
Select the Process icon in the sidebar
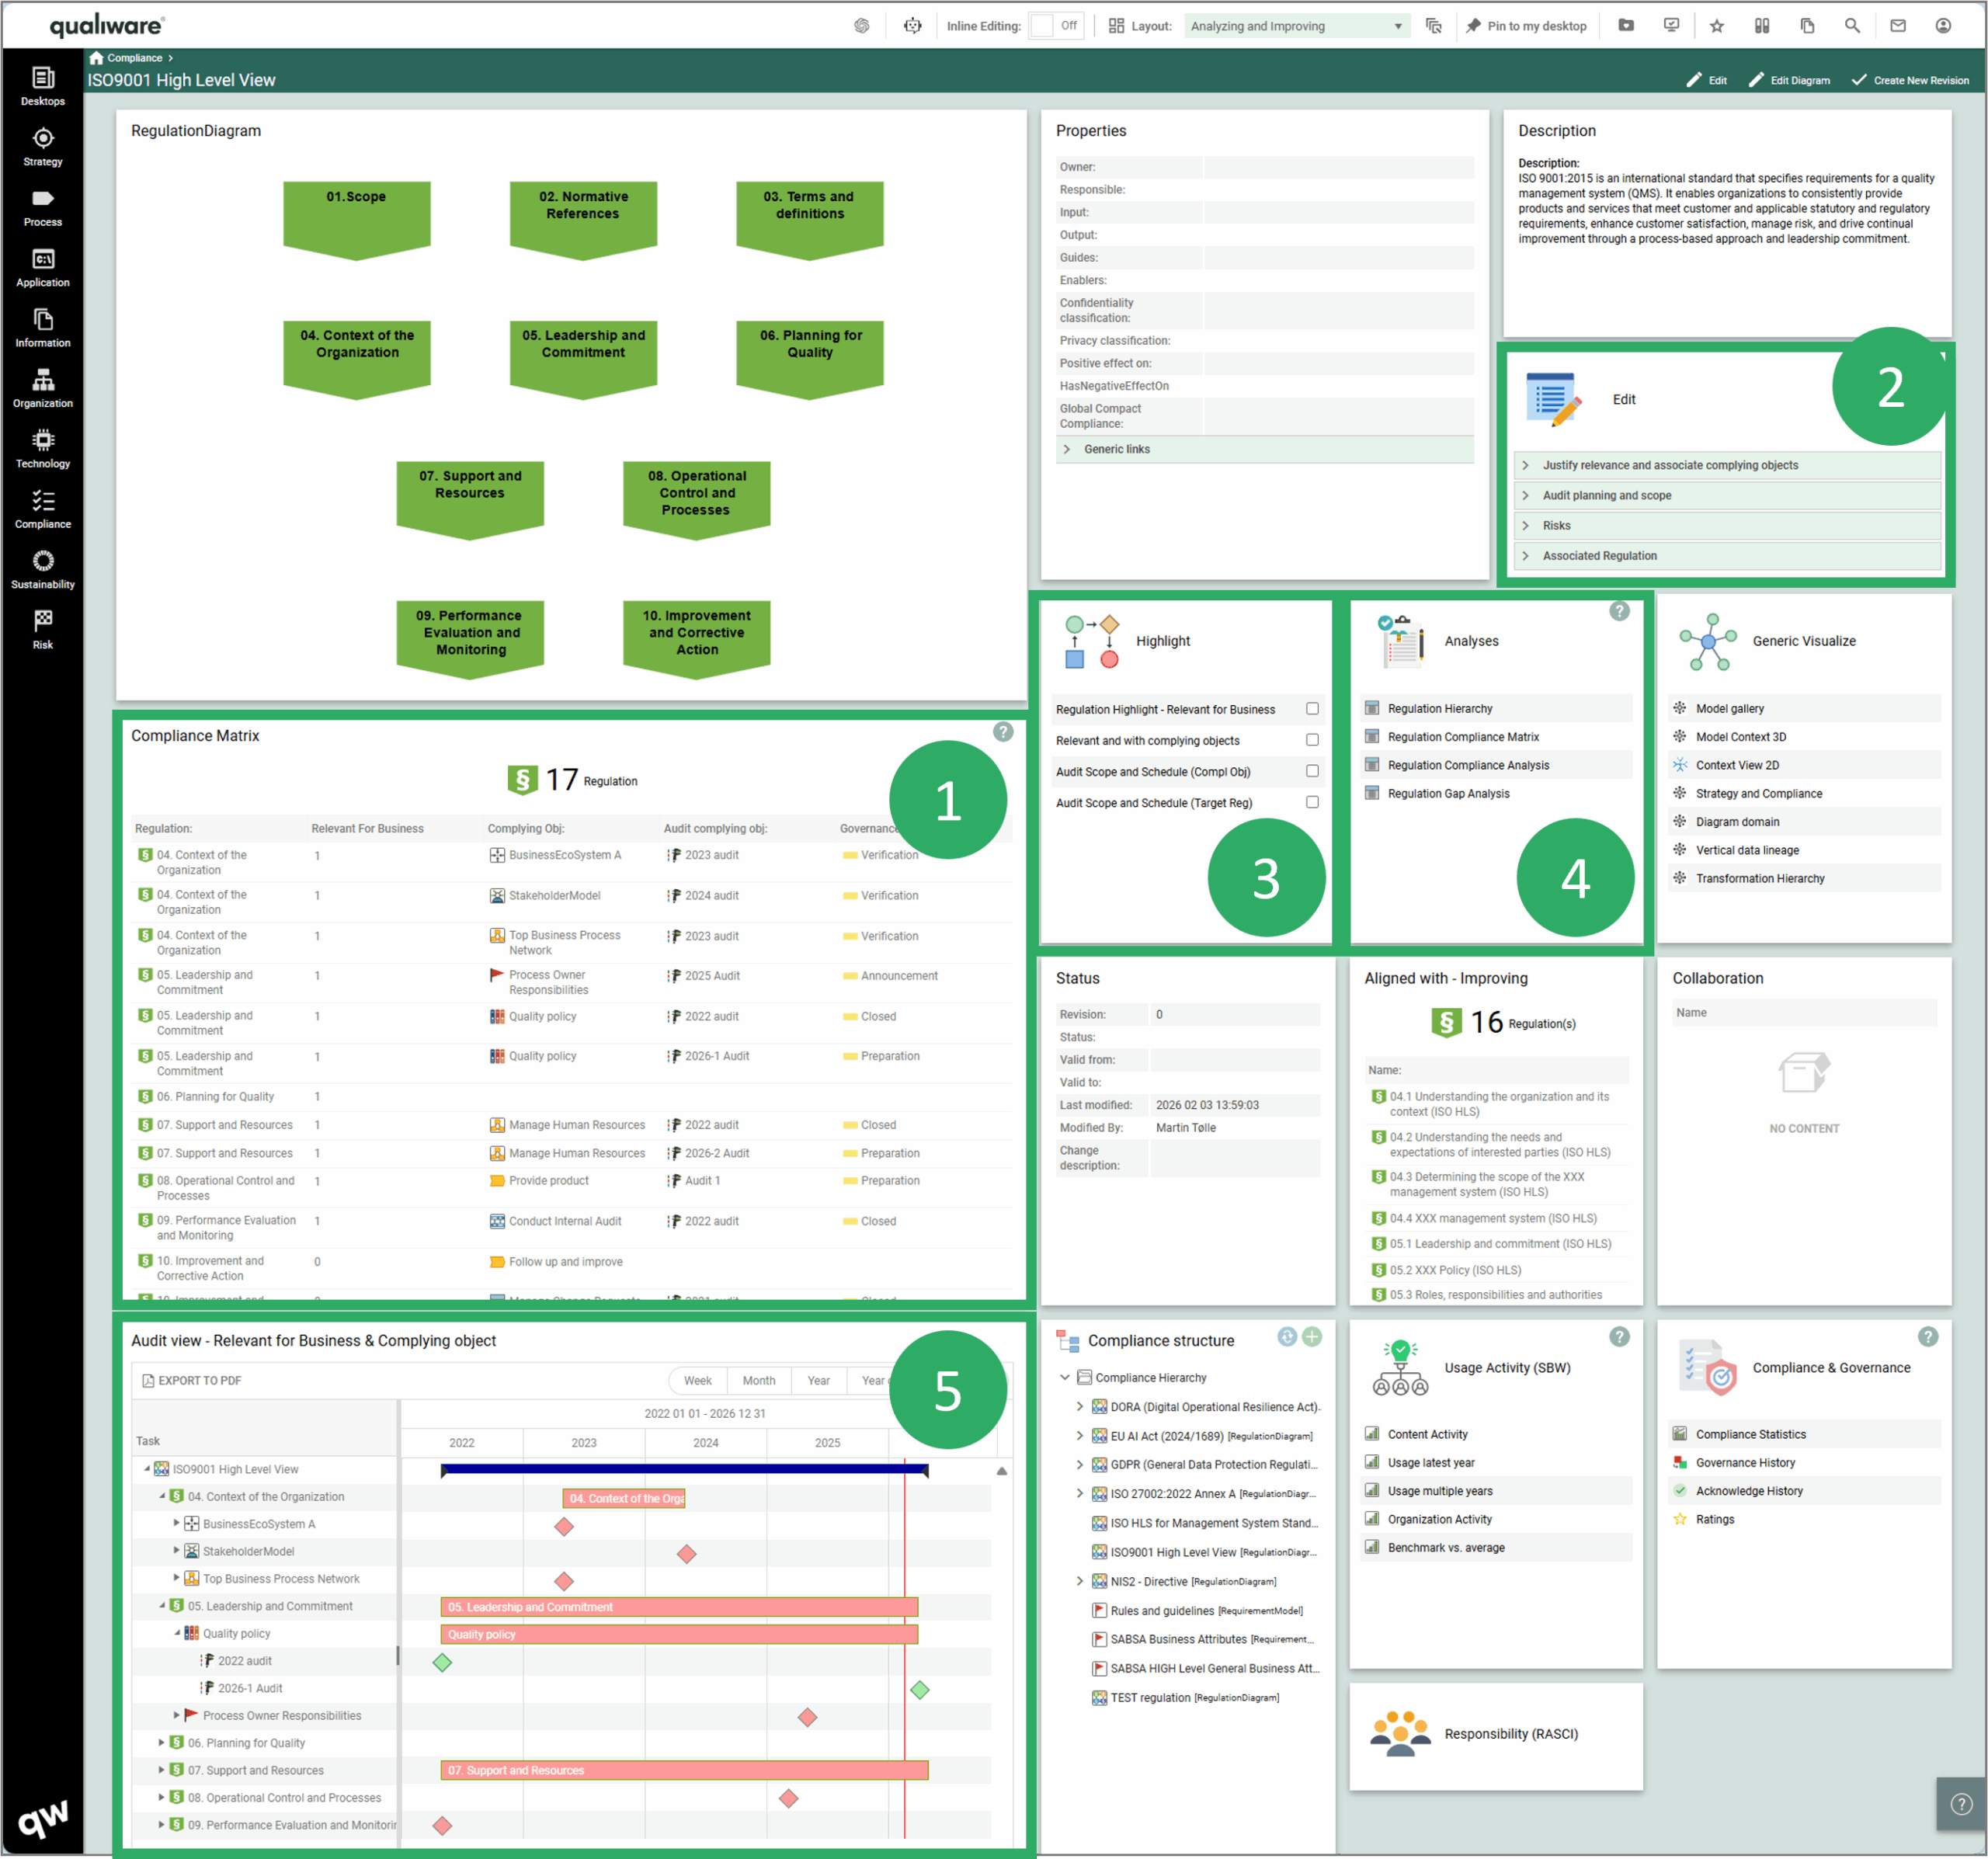[42, 205]
